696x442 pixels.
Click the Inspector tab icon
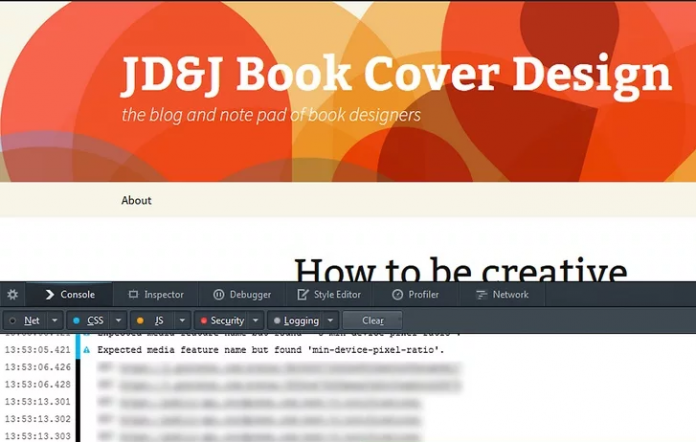coord(133,295)
